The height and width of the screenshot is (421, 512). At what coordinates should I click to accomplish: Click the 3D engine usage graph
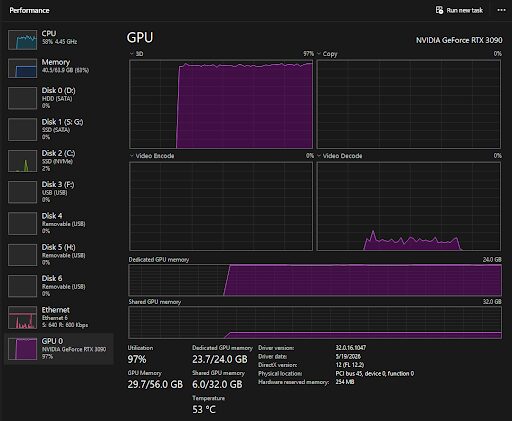click(221, 104)
